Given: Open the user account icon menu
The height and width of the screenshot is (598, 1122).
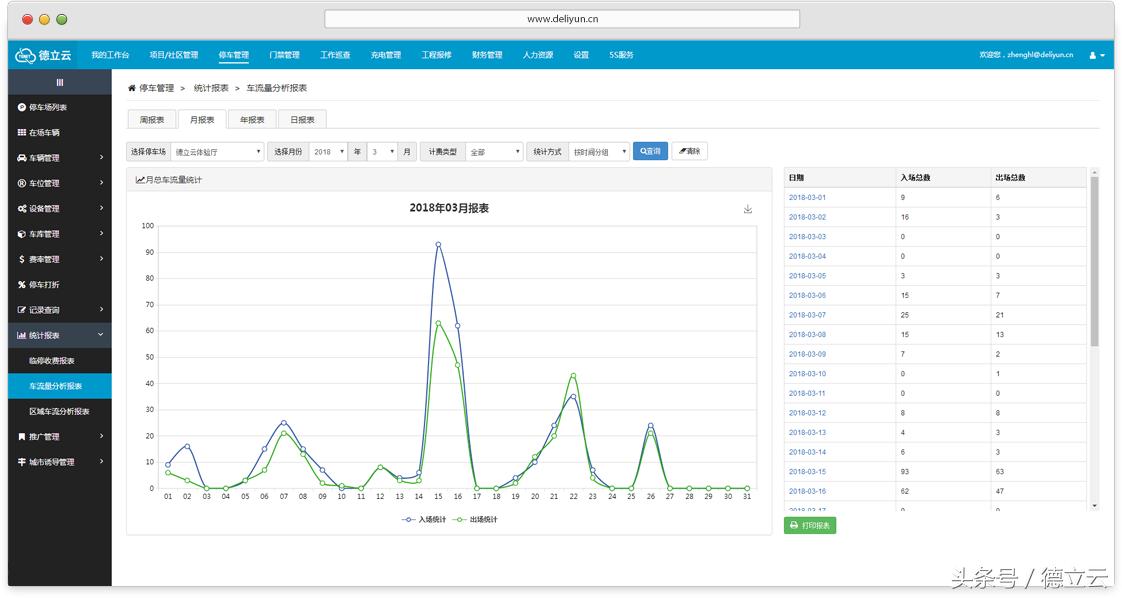Looking at the screenshot, I should (1096, 56).
